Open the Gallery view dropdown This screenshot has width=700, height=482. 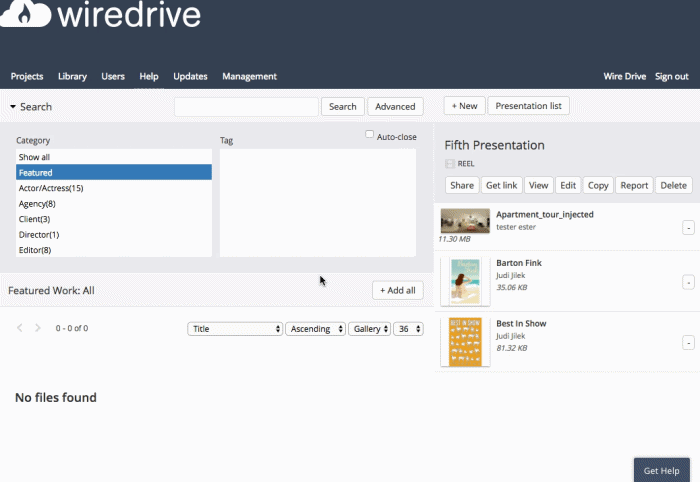369,329
